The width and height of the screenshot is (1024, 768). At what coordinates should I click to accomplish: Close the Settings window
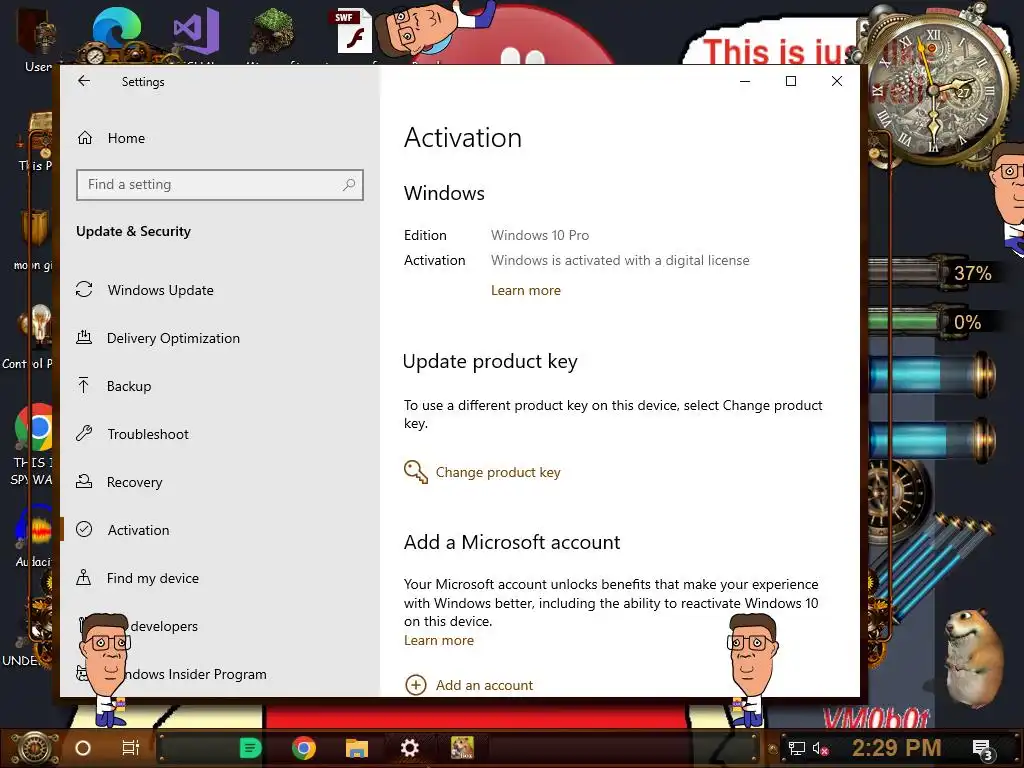click(837, 81)
